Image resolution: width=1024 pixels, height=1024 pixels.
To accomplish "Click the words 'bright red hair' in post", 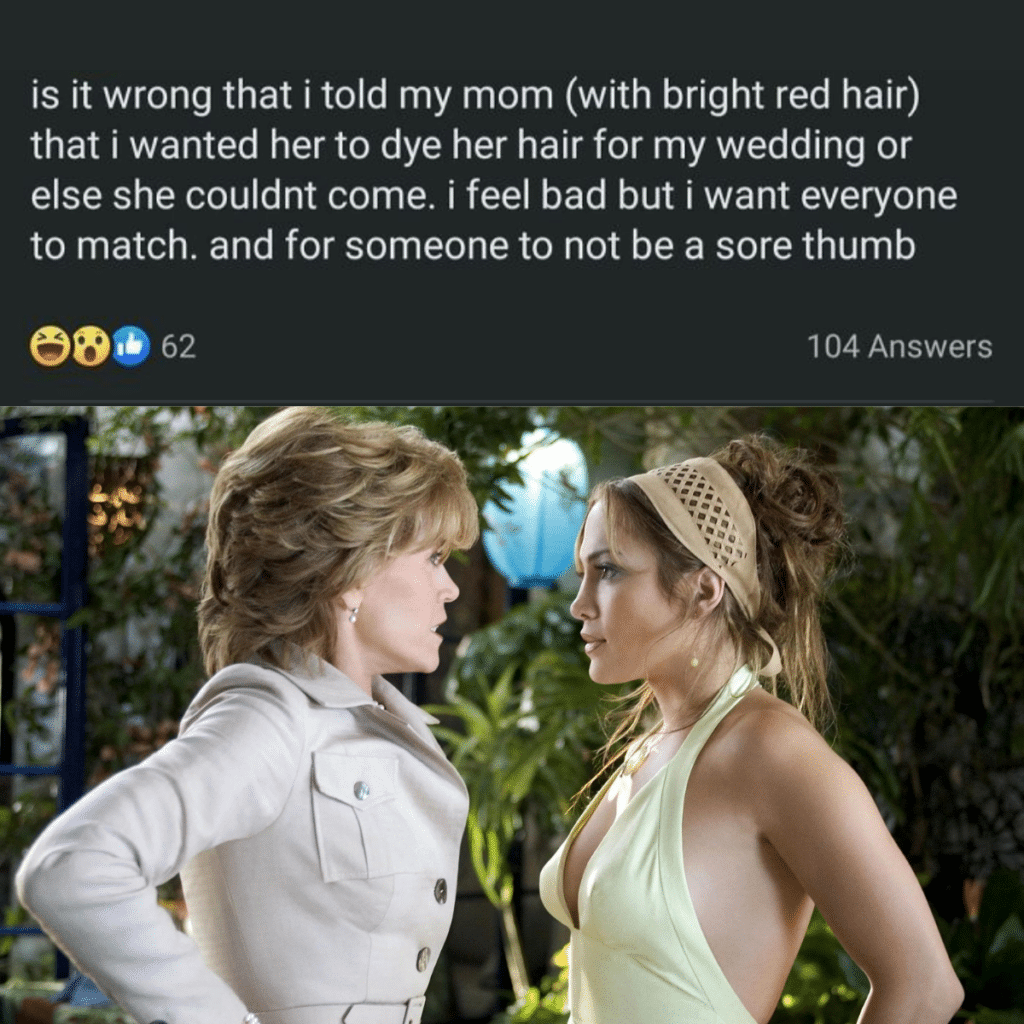I will [x=790, y=95].
